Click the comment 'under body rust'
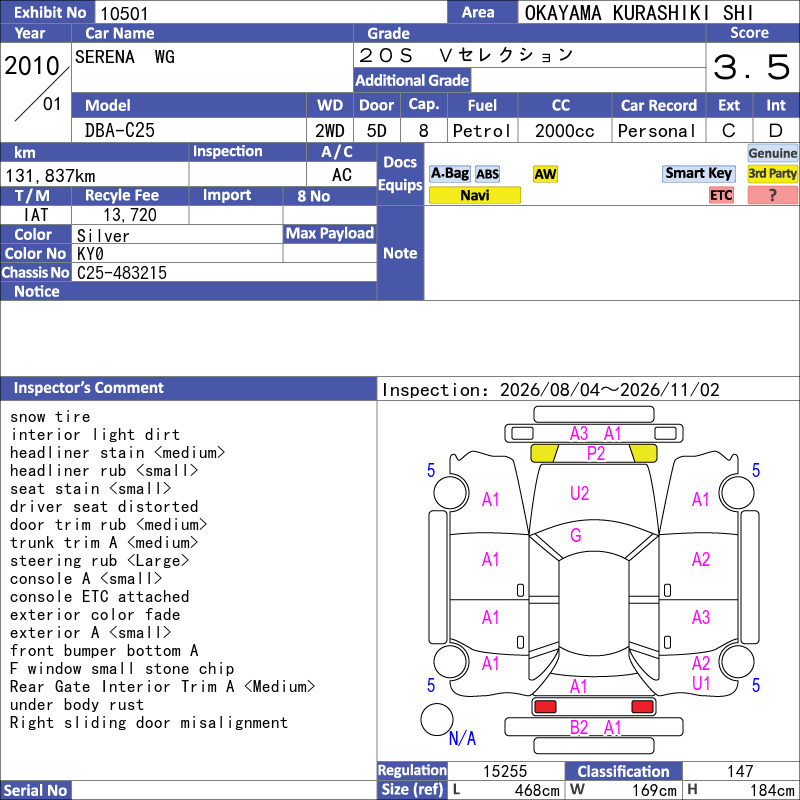This screenshot has width=800, height=800. click(x=77, y=705)
